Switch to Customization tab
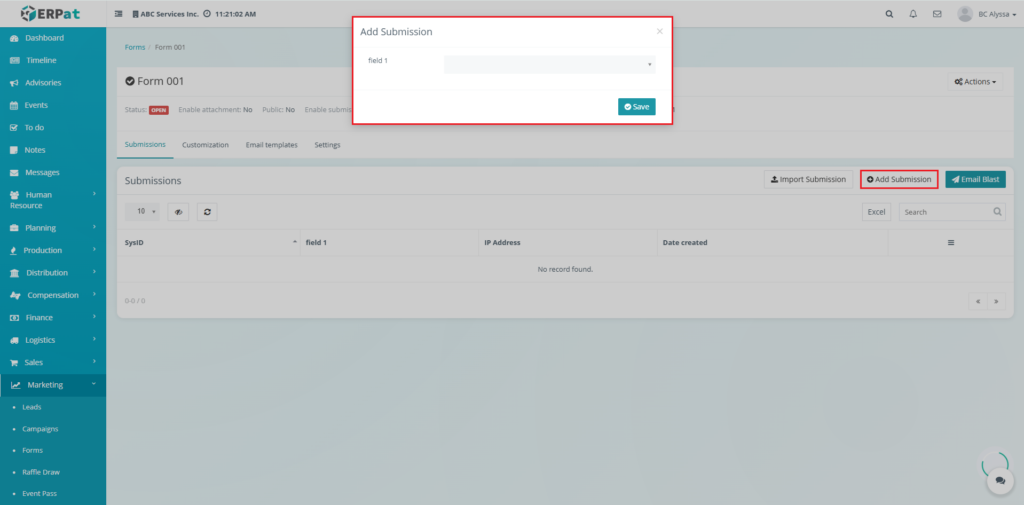This screenshot has height=505, width=1024. [x=205, y=145]
